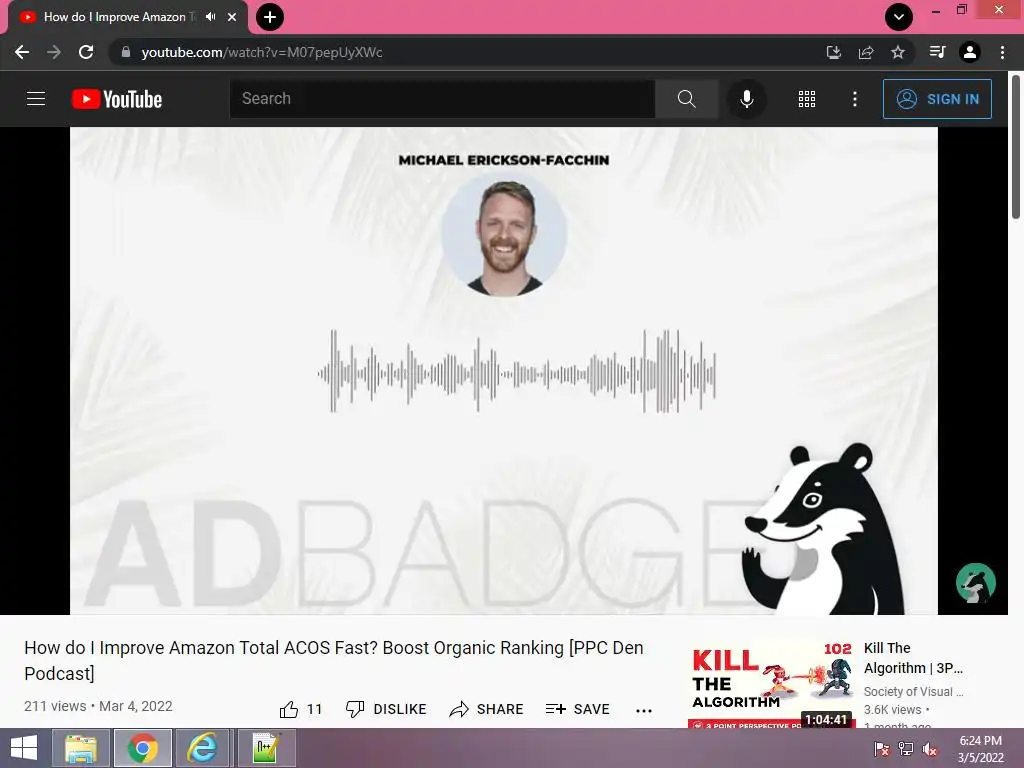Click SAVE to add to playlist
This screenshot has width=1024, height=768.
coord(578,709)
